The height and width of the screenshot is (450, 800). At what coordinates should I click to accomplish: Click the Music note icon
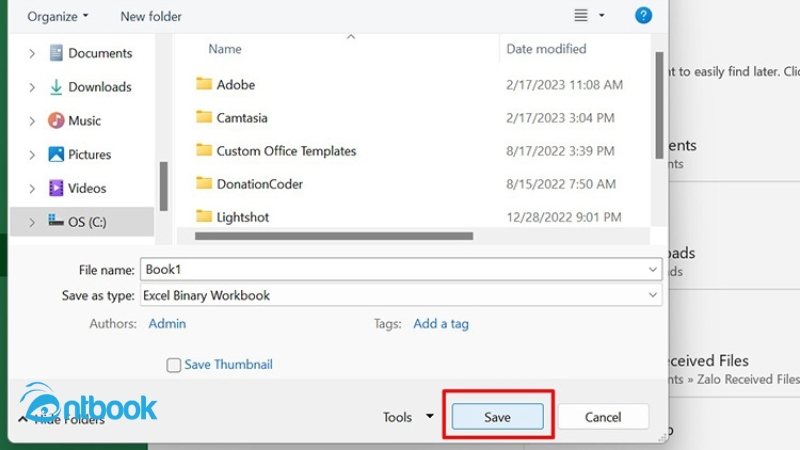[56, 120]
